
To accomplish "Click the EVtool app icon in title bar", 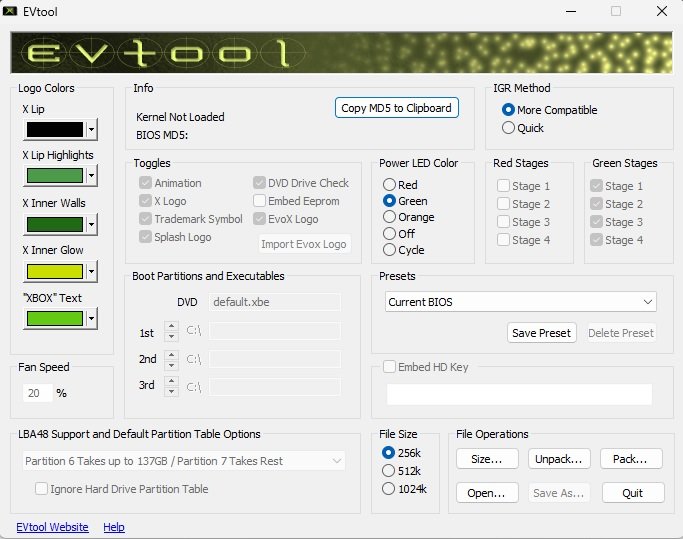I will [x=10, y=11].
